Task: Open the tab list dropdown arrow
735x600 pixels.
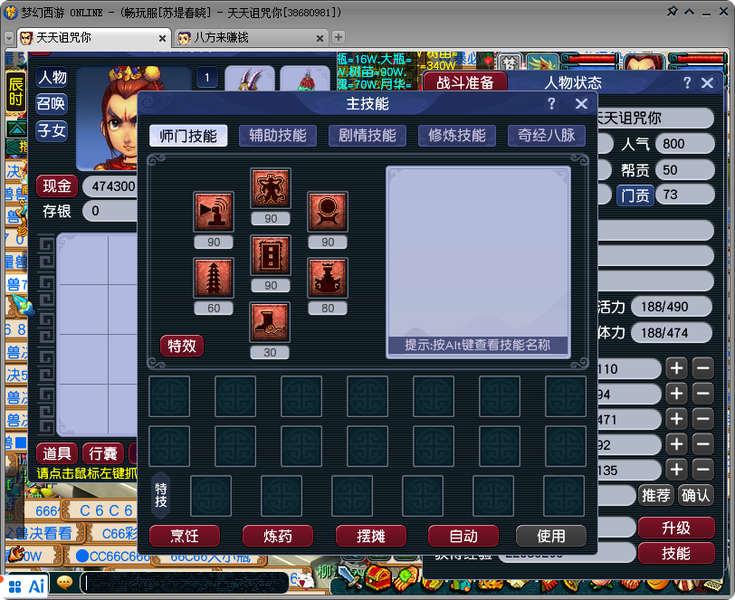Action: (x=9, y=38)
